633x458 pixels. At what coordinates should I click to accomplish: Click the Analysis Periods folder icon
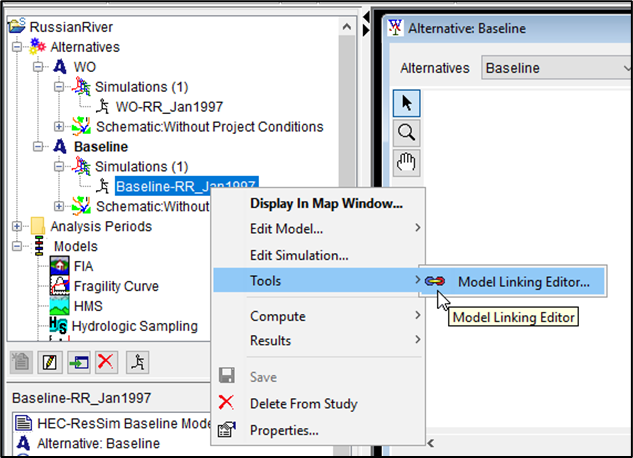(38, 226)
